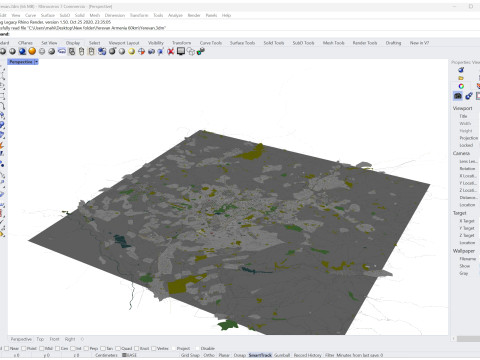The height and width of the screenshot is (360, 480).
Task: Click the dark gray sphere icon beside the wireframe sphere
Action: [52, 51]
